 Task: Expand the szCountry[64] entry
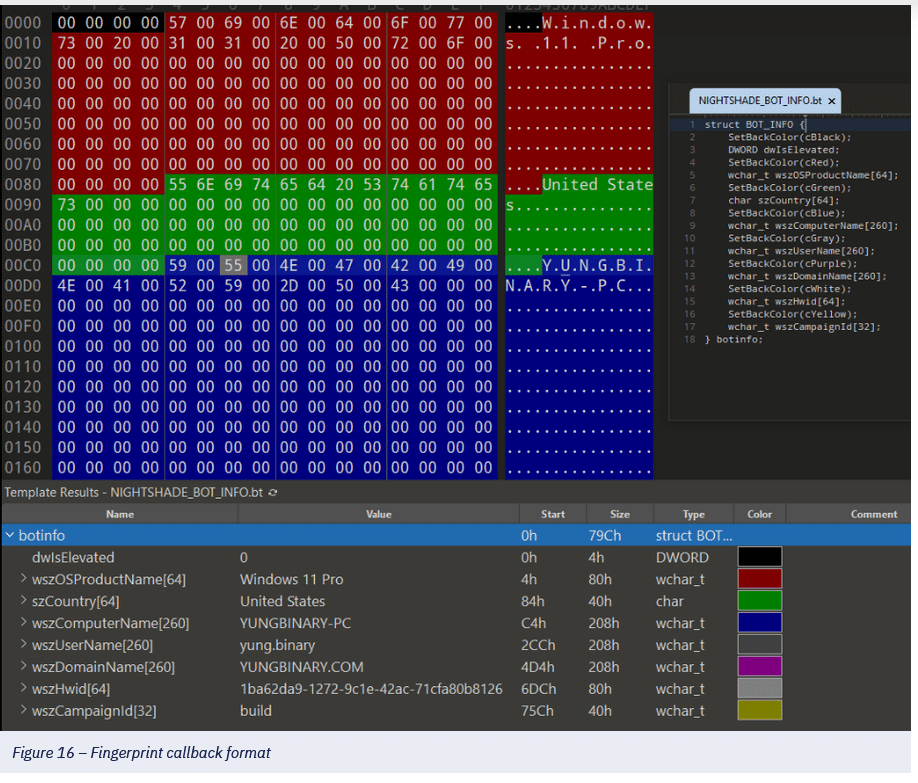24,601
